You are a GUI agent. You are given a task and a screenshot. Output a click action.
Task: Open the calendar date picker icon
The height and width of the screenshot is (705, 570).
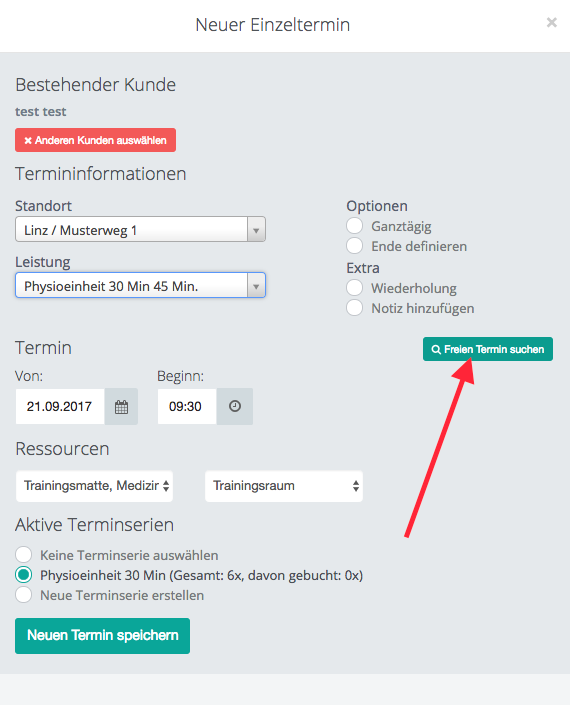click(121, 406)
